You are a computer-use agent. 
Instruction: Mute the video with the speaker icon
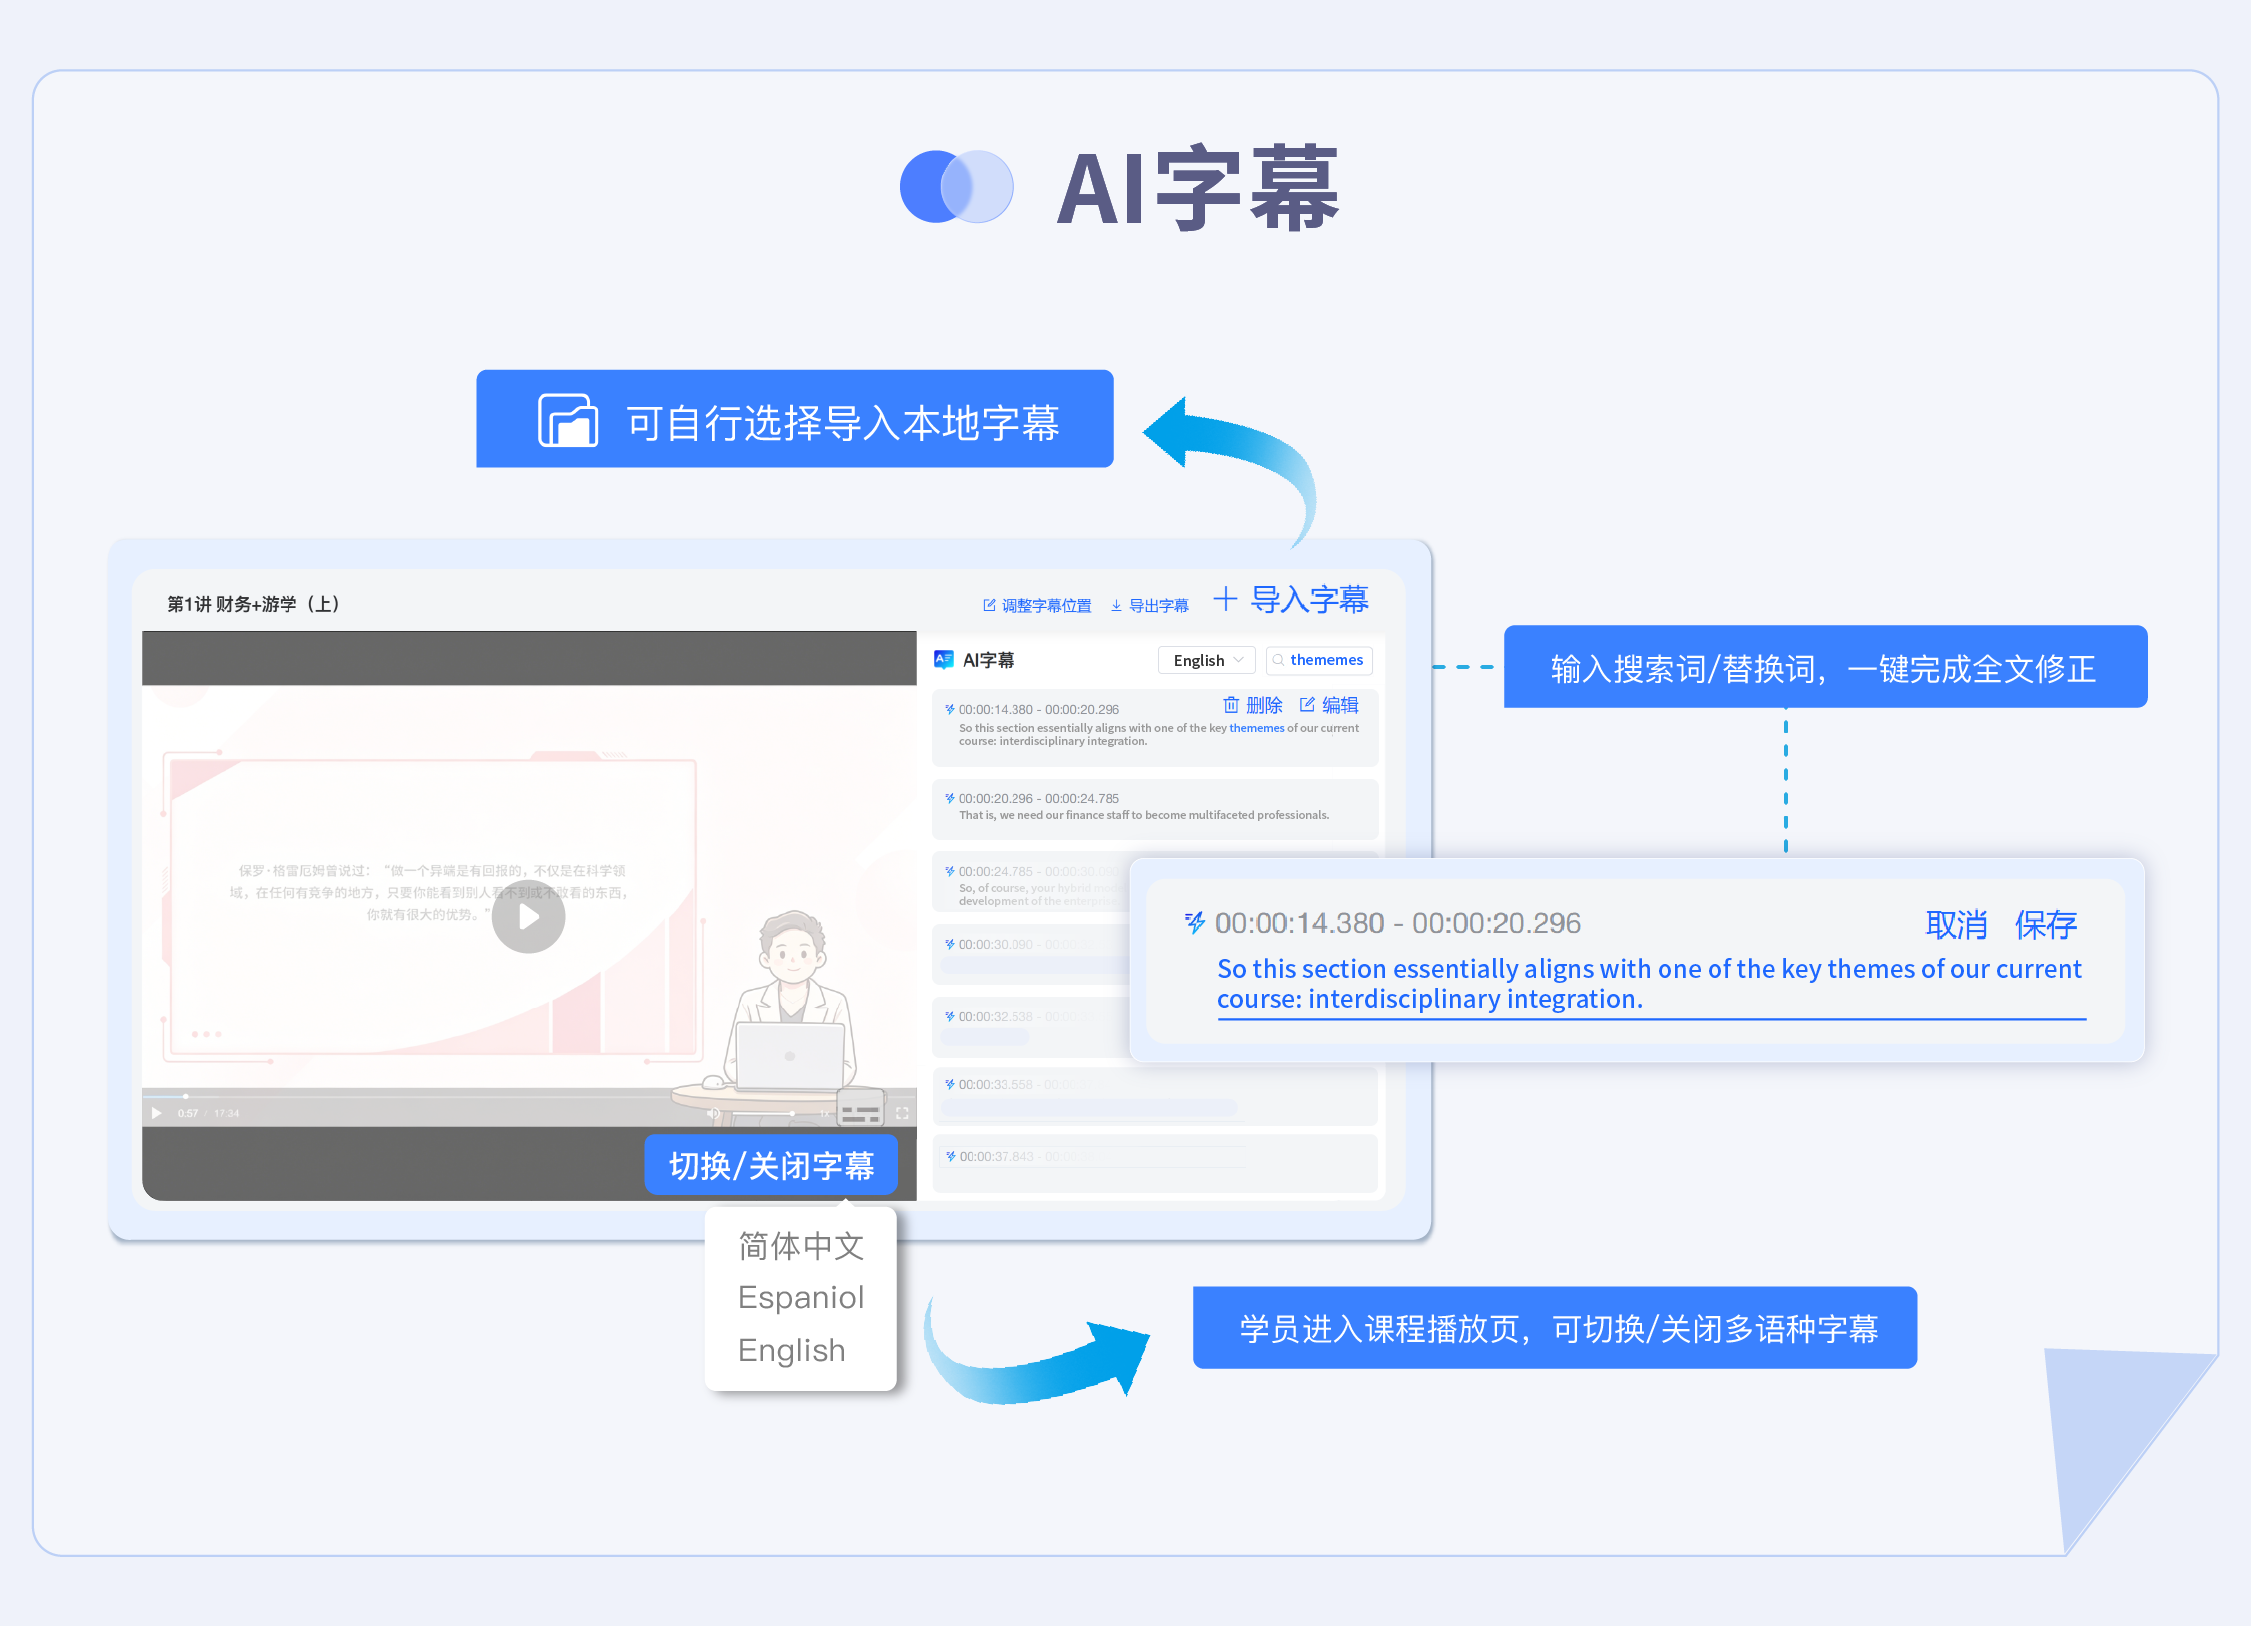(713, 1113)
